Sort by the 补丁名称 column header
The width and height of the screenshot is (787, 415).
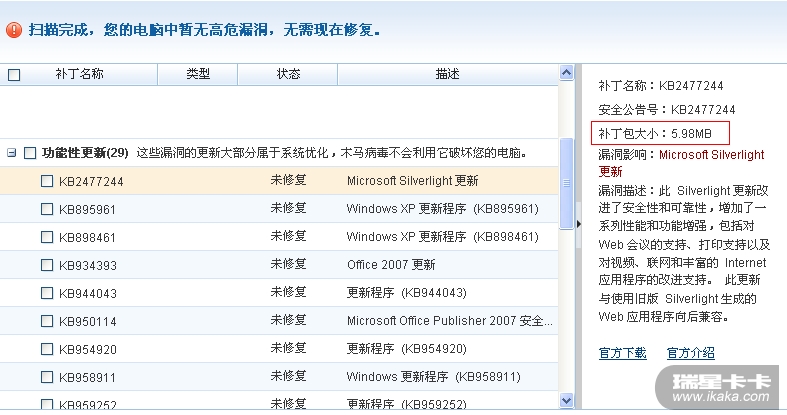[79, 74]
